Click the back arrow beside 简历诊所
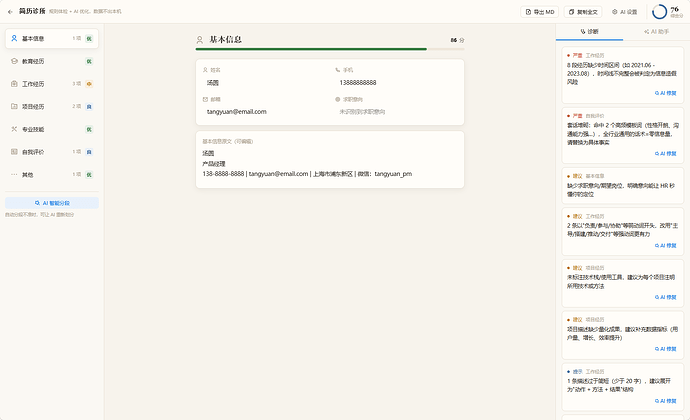The image size is (690, 420). click(x=10, y=12)
